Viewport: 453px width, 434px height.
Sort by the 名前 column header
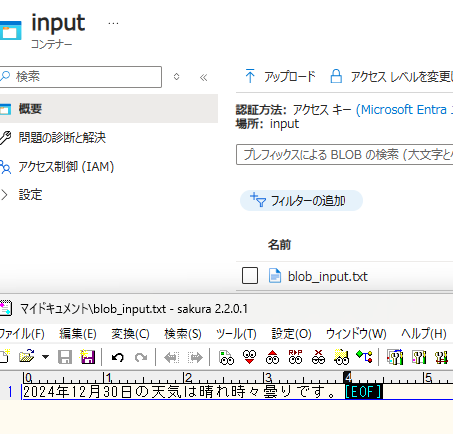279,245
